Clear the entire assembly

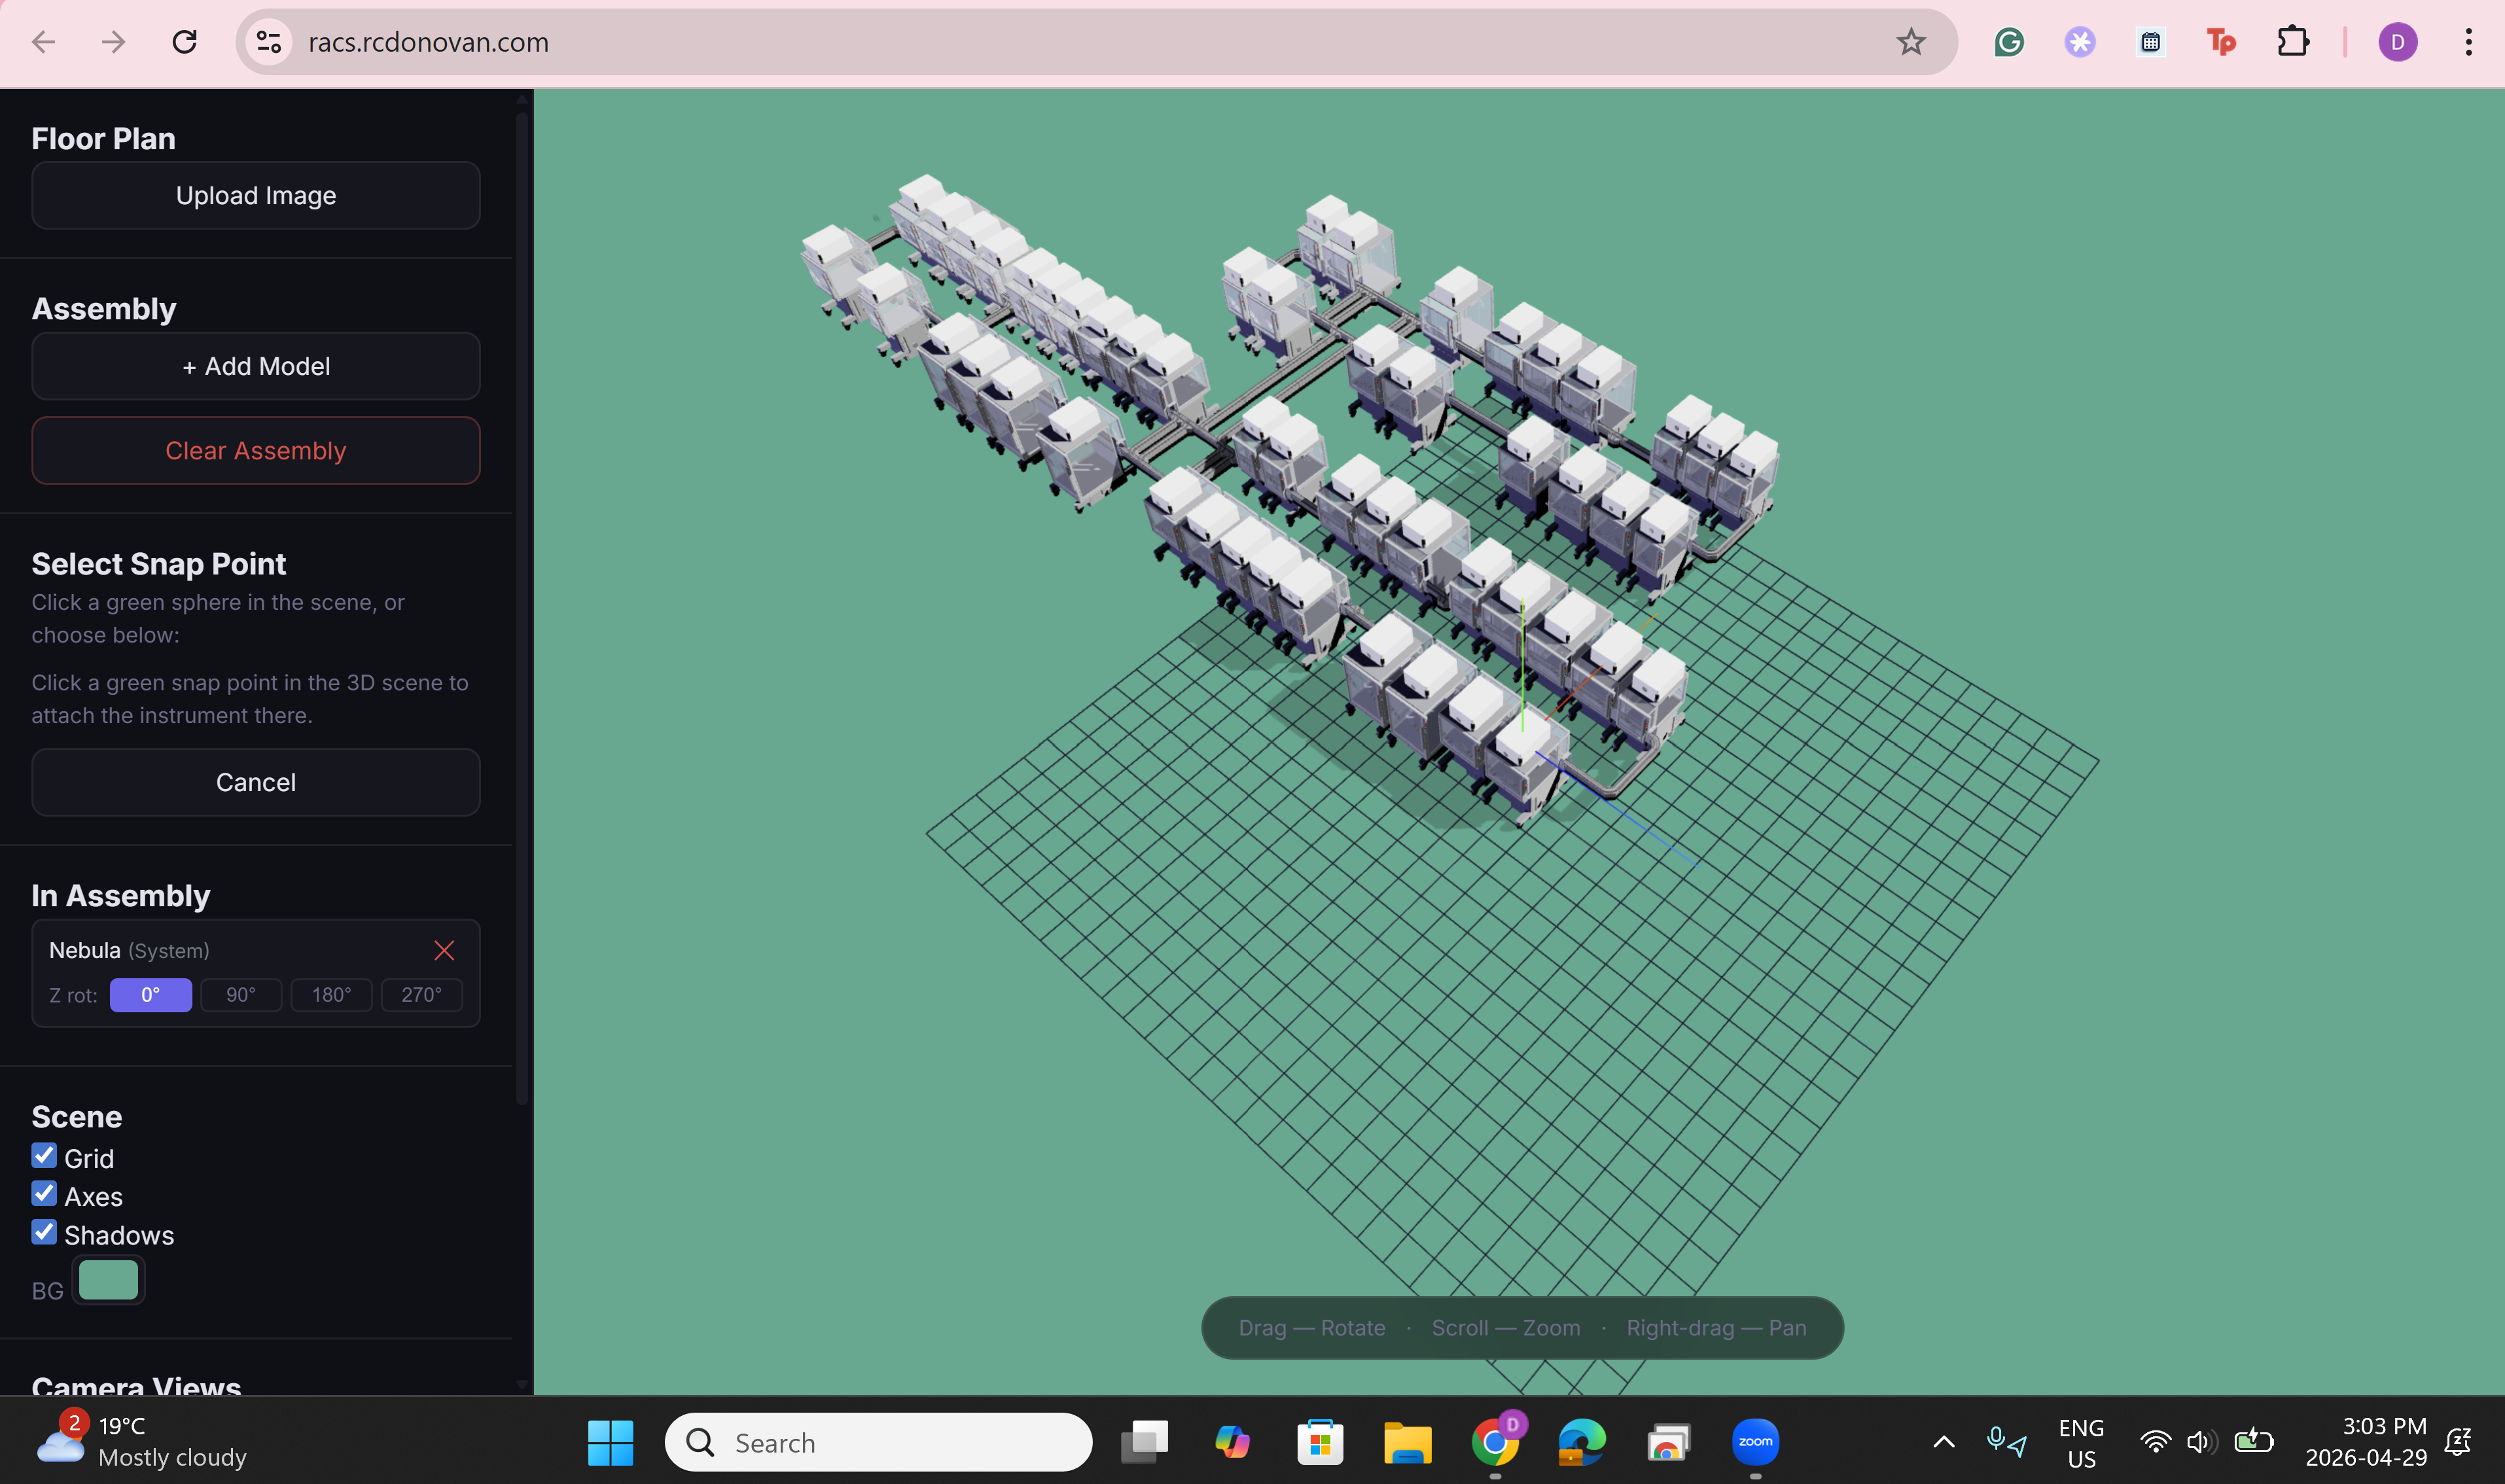click(256, 451)
